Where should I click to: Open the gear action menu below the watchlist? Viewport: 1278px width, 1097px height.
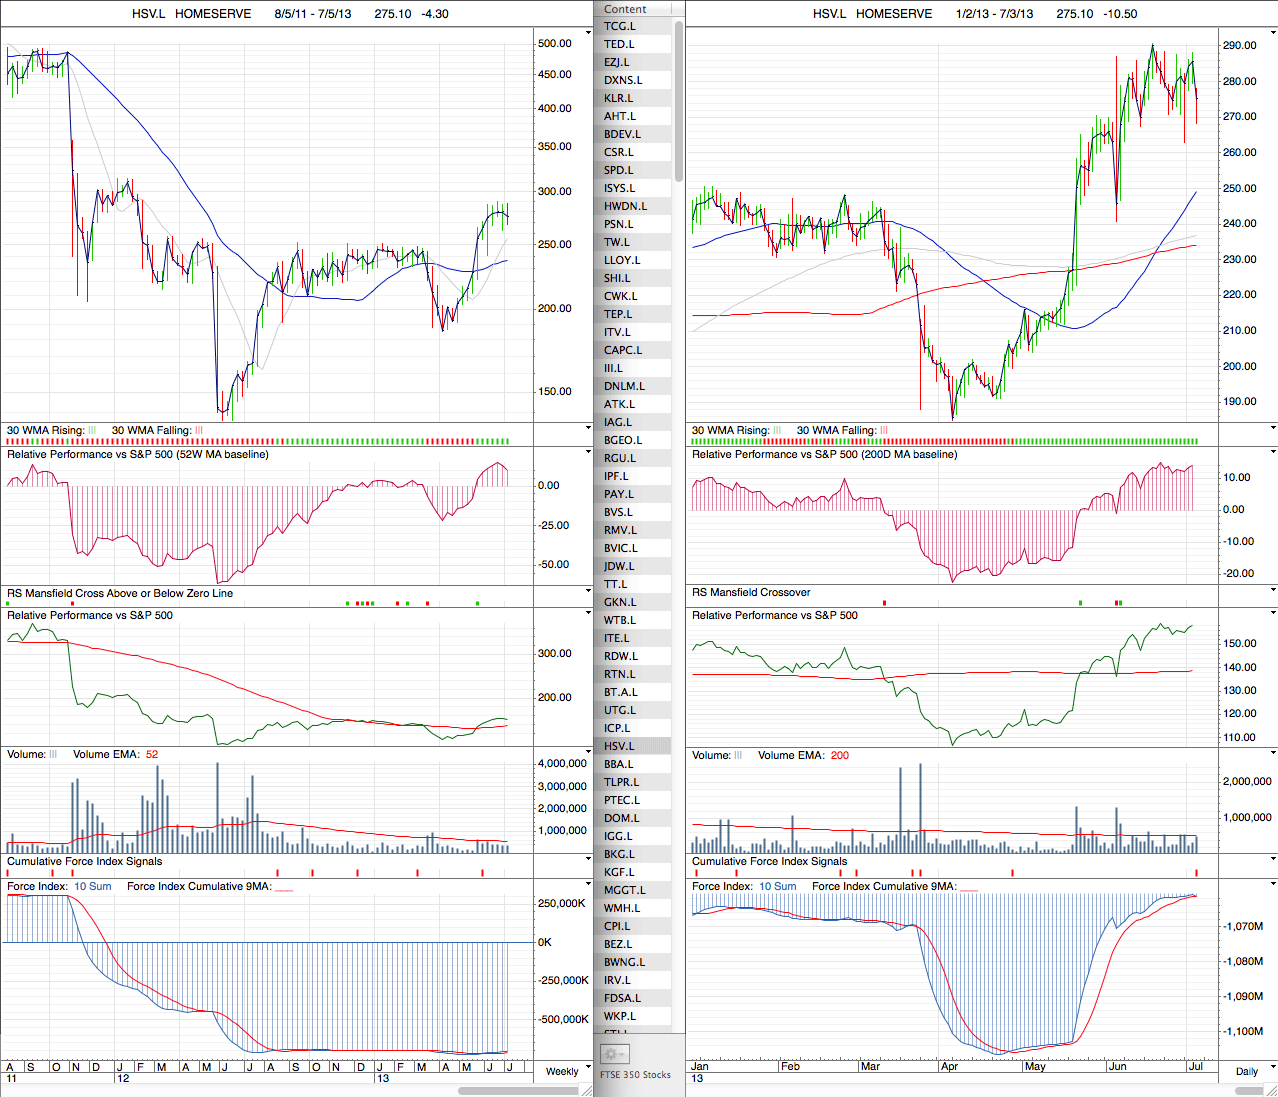coord(614,1054)
